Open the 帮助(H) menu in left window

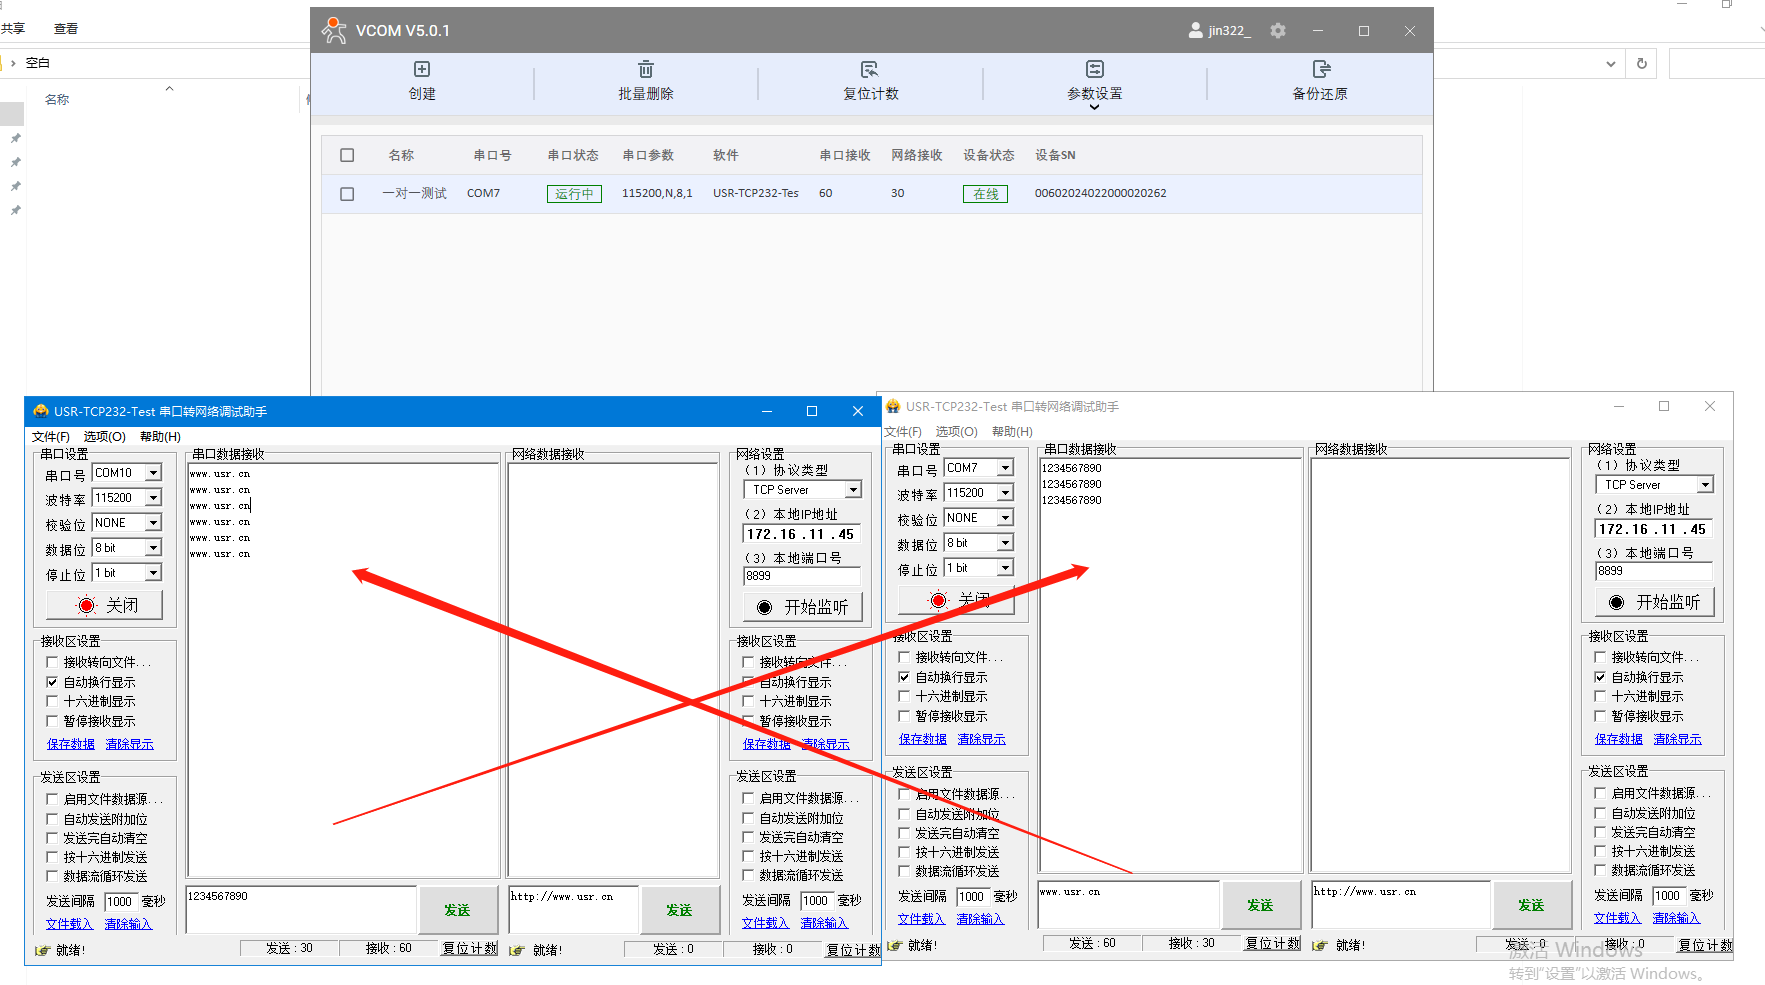click(x=160, y=437)
